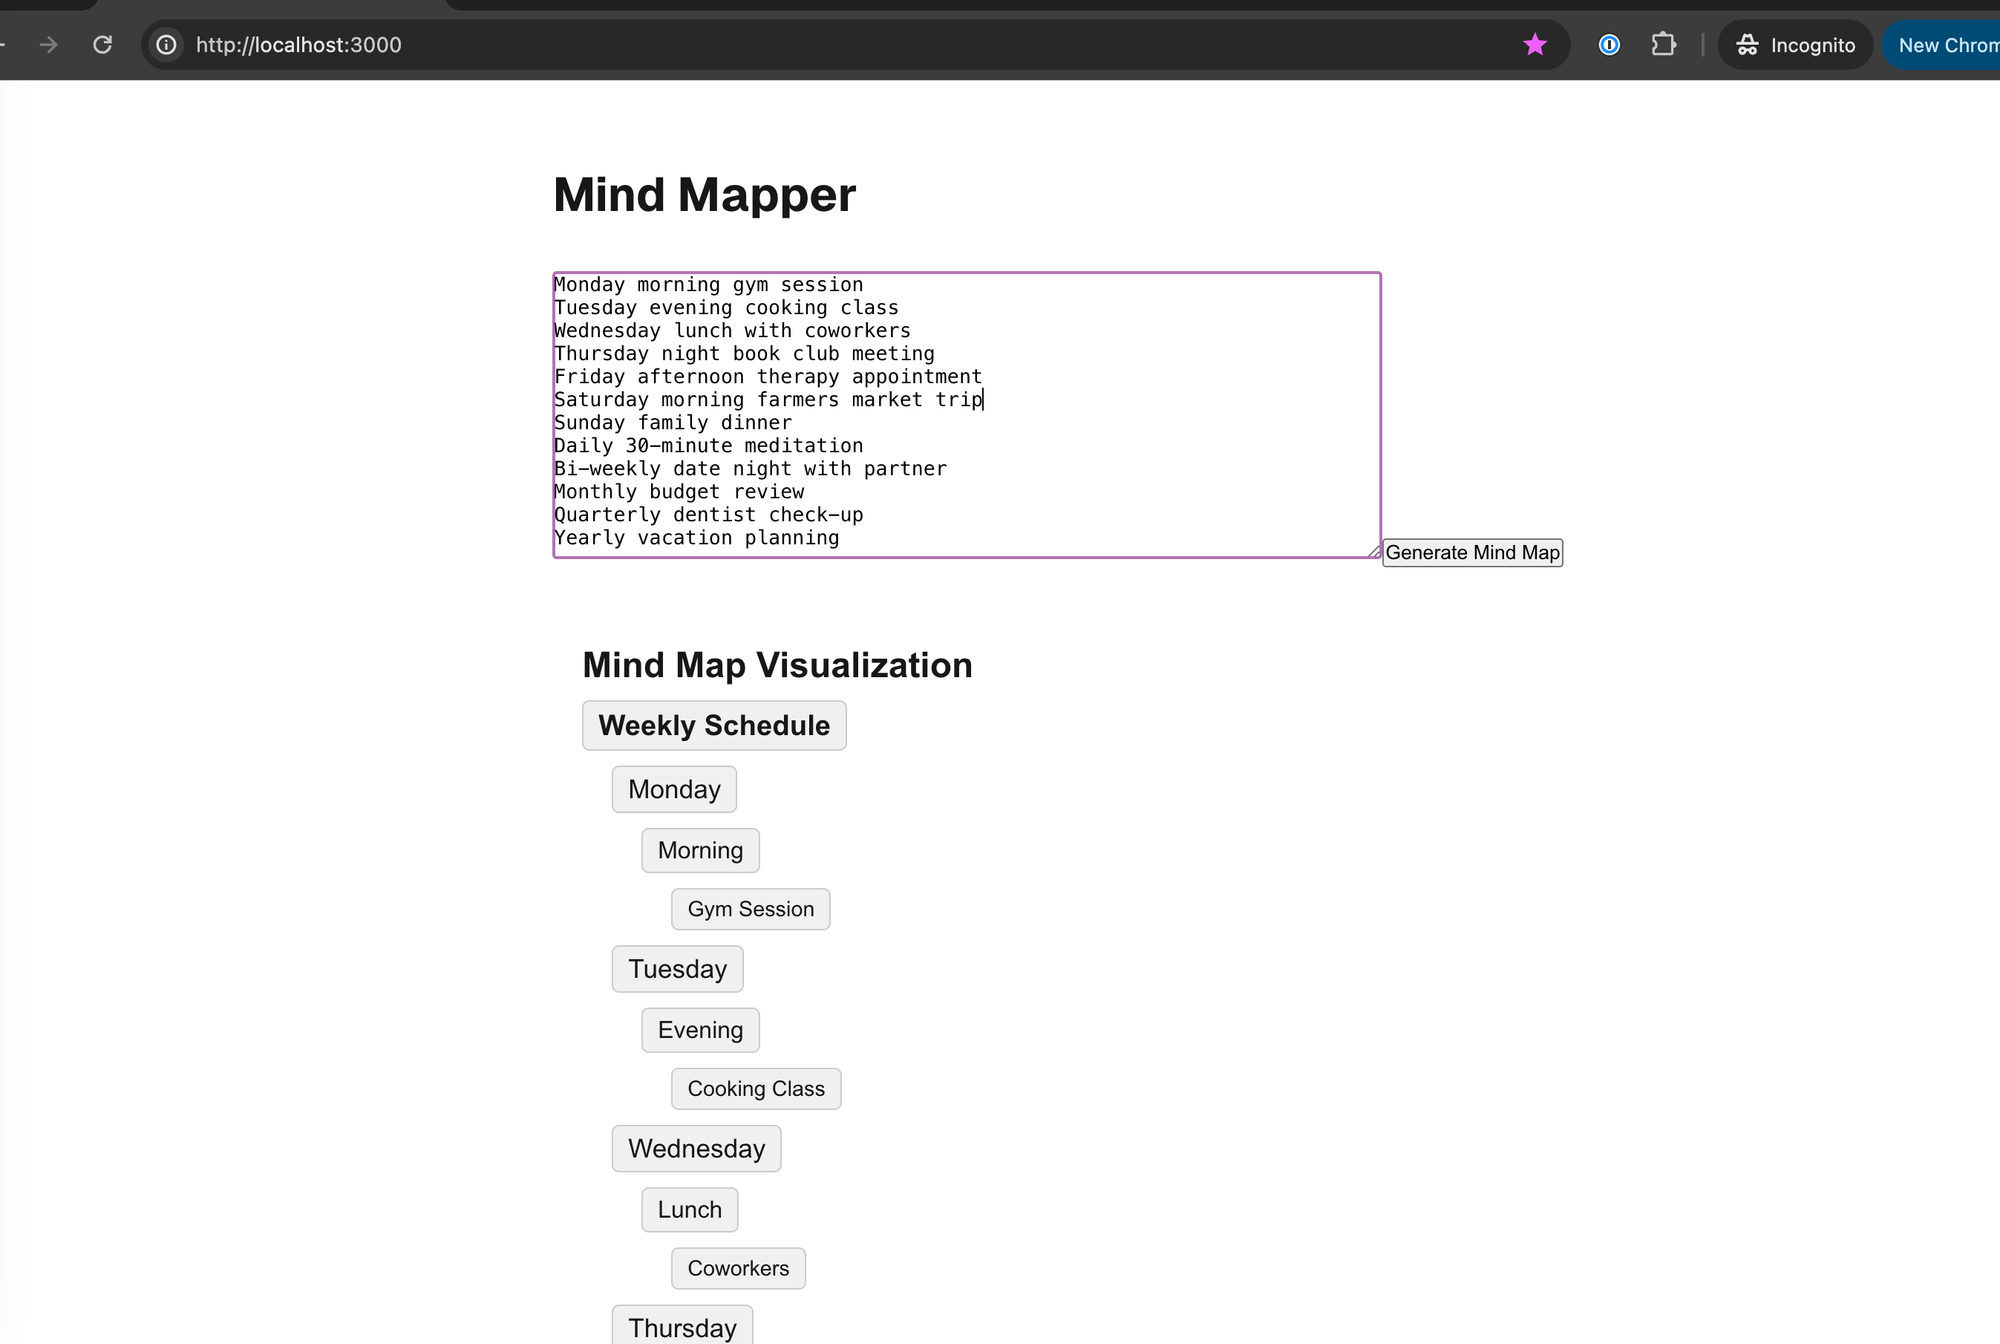Open the Extensions puzzle icon
The width and height of the screenshot is (2000, 1344).
1663,45
